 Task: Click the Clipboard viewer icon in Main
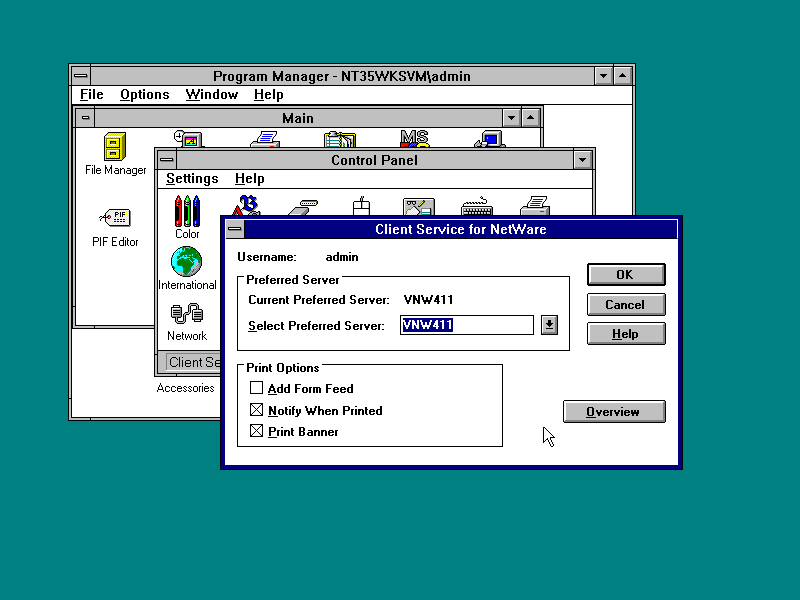[x=340, y=139]
